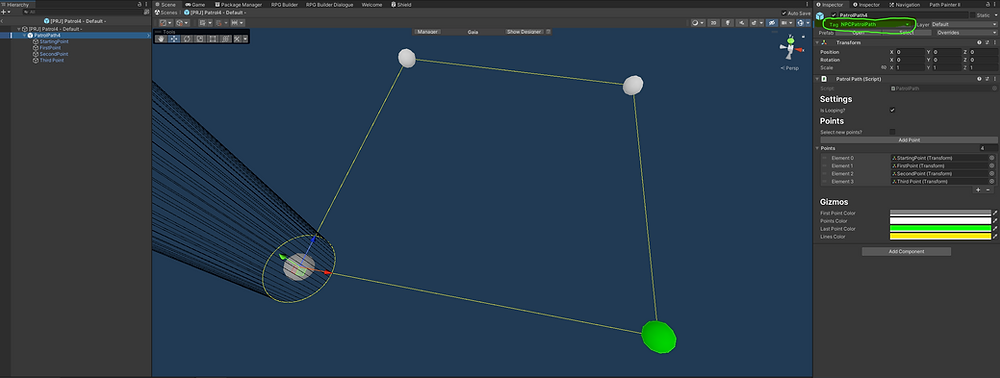This screenshot has width=1000, height=378.
Task: Select the Move tool in Tools overlay
Action: (x=173, y=38)
